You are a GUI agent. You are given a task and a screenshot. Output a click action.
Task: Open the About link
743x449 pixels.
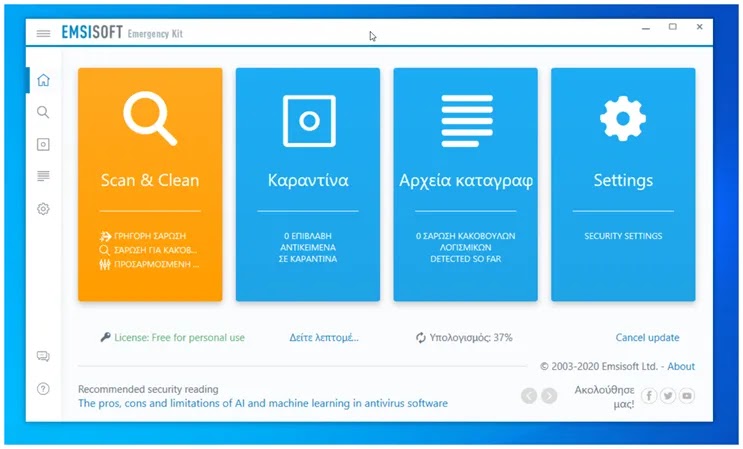[681, 366]
